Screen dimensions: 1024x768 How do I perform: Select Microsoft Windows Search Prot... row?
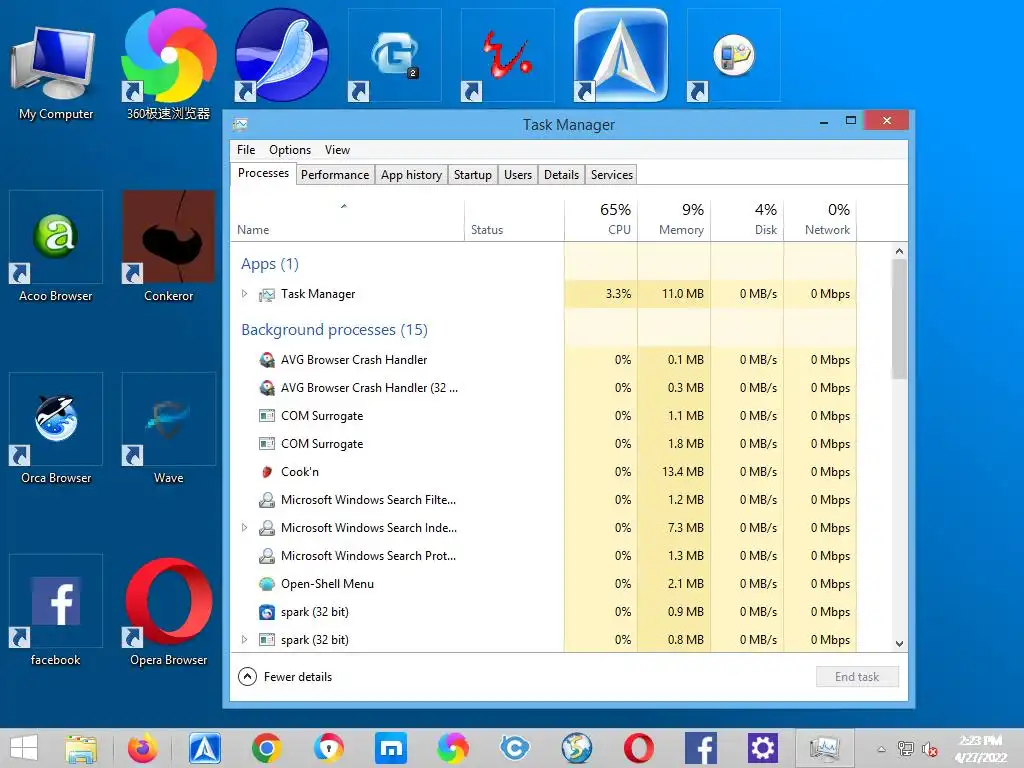544,556
